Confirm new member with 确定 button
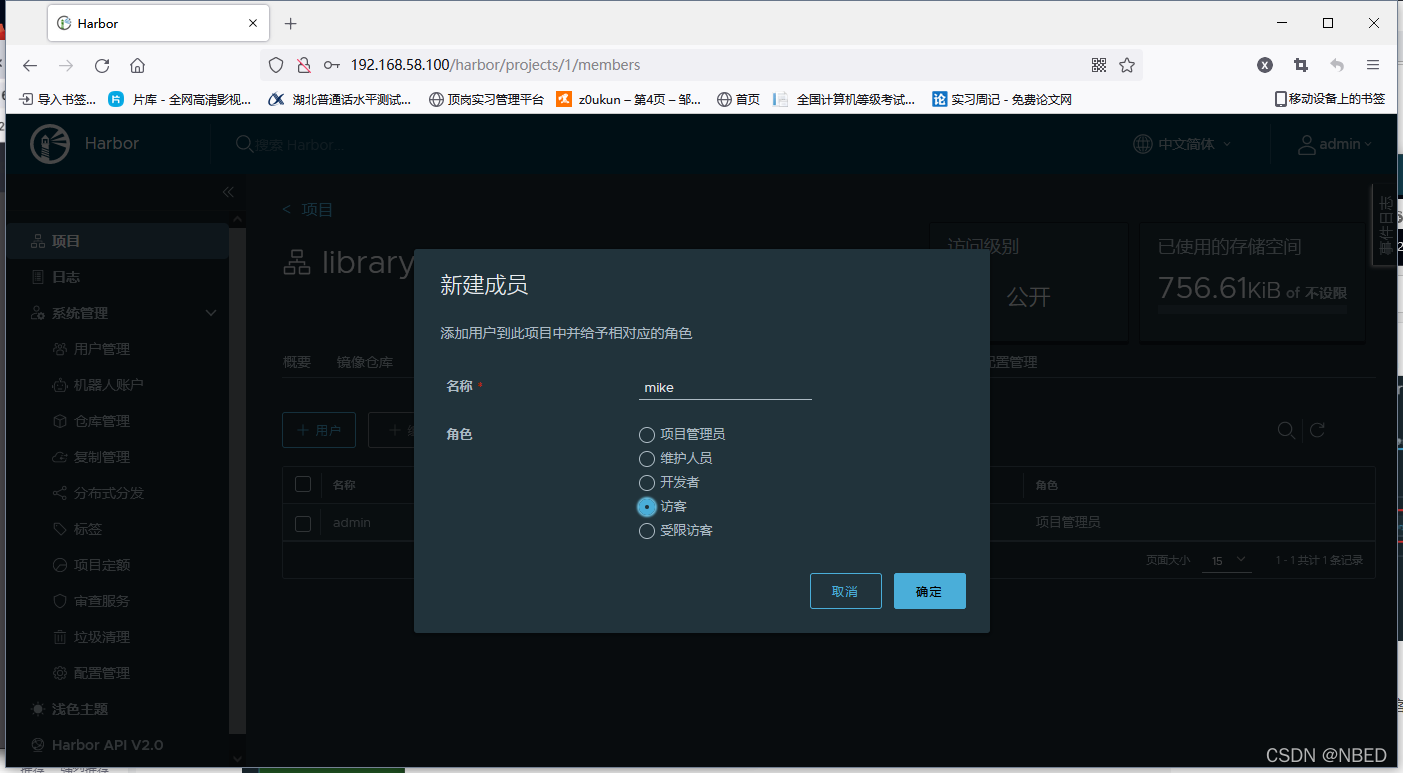 point(928,591)
